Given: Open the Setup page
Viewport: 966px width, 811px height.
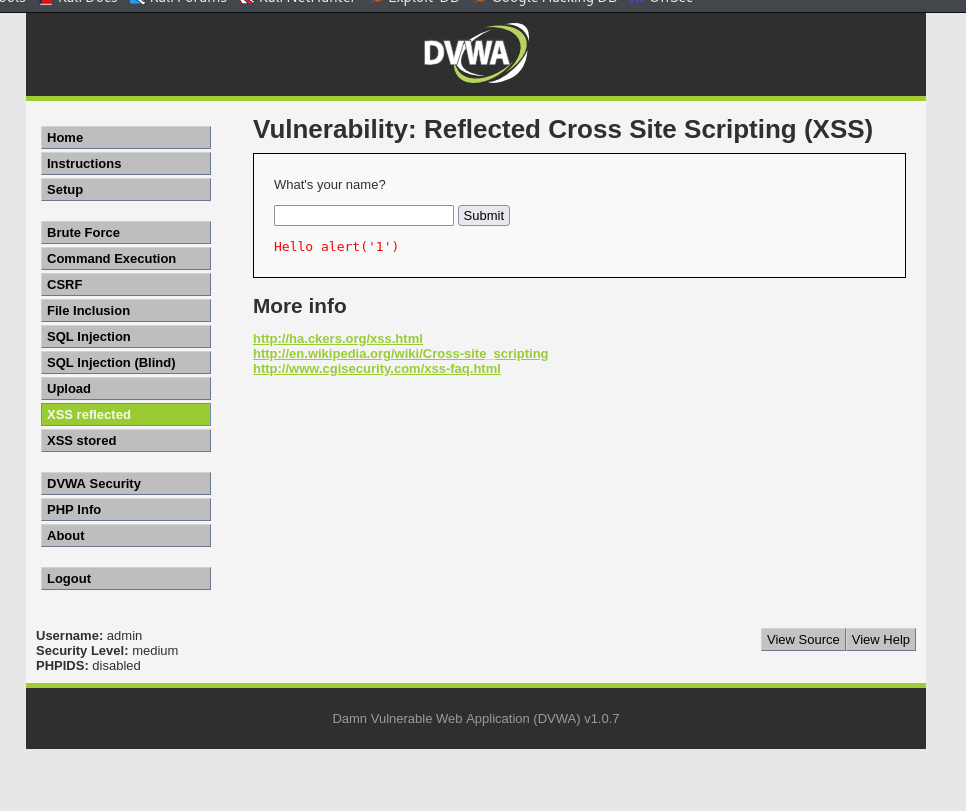Looking at the screenshot, I should [x=126, y=189].
